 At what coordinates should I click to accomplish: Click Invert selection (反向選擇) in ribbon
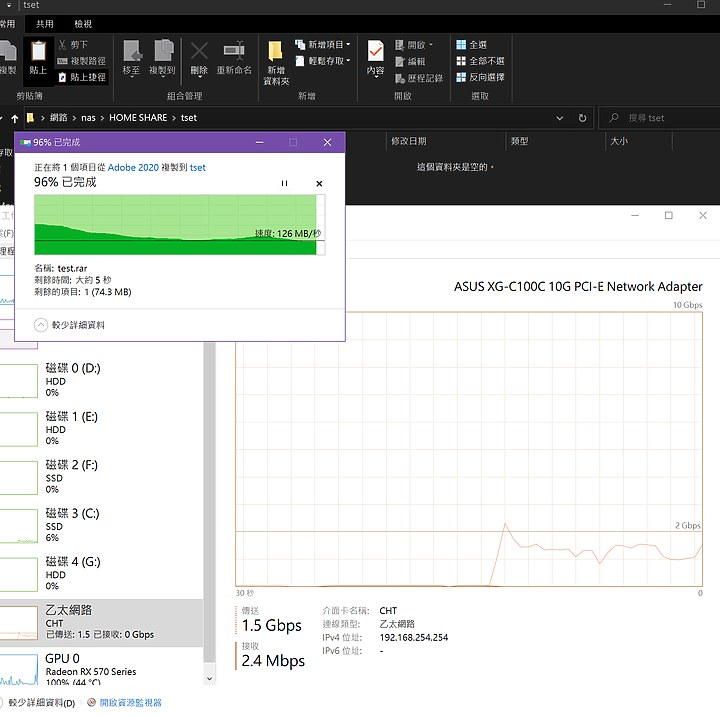coord(480,77)
